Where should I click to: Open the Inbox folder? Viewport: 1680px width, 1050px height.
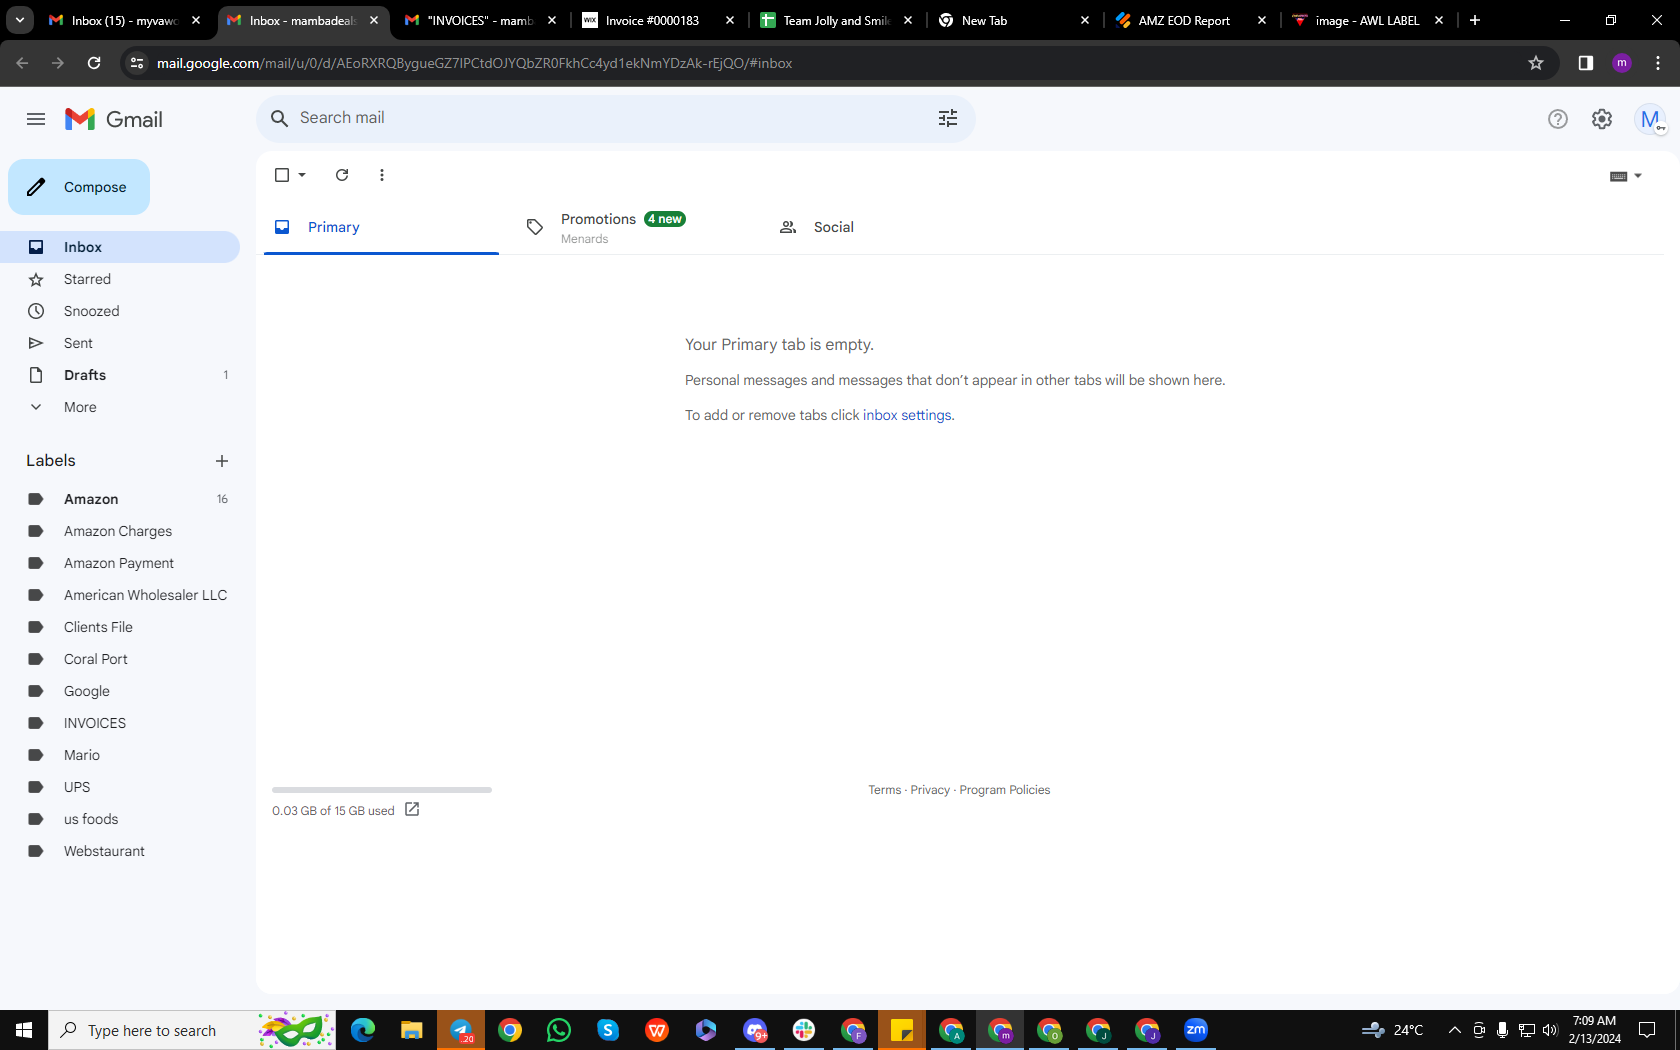pyautogui.click(x=120, y=247)
